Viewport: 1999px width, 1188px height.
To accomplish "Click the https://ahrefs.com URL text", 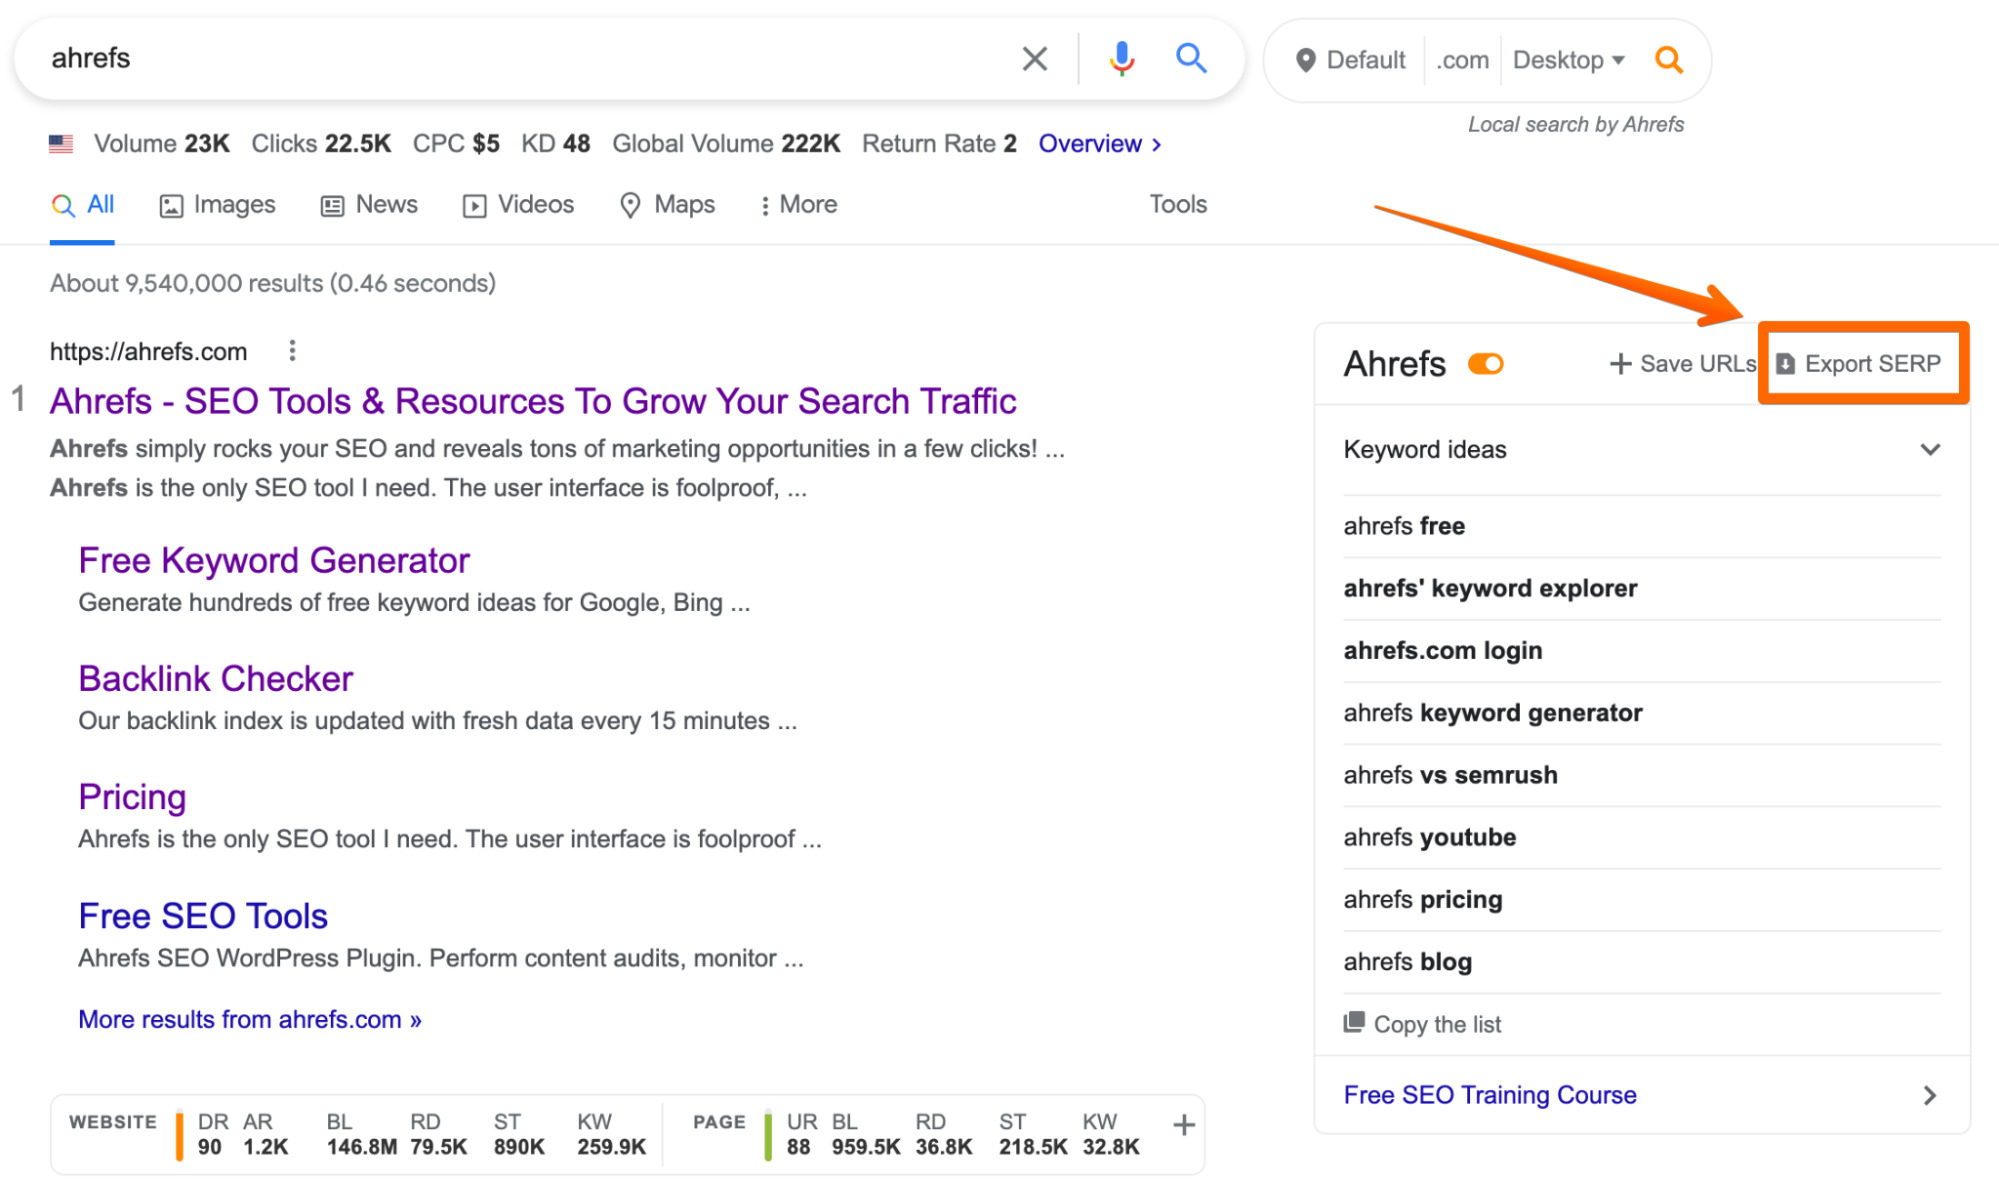I will (x=148, y=352).
